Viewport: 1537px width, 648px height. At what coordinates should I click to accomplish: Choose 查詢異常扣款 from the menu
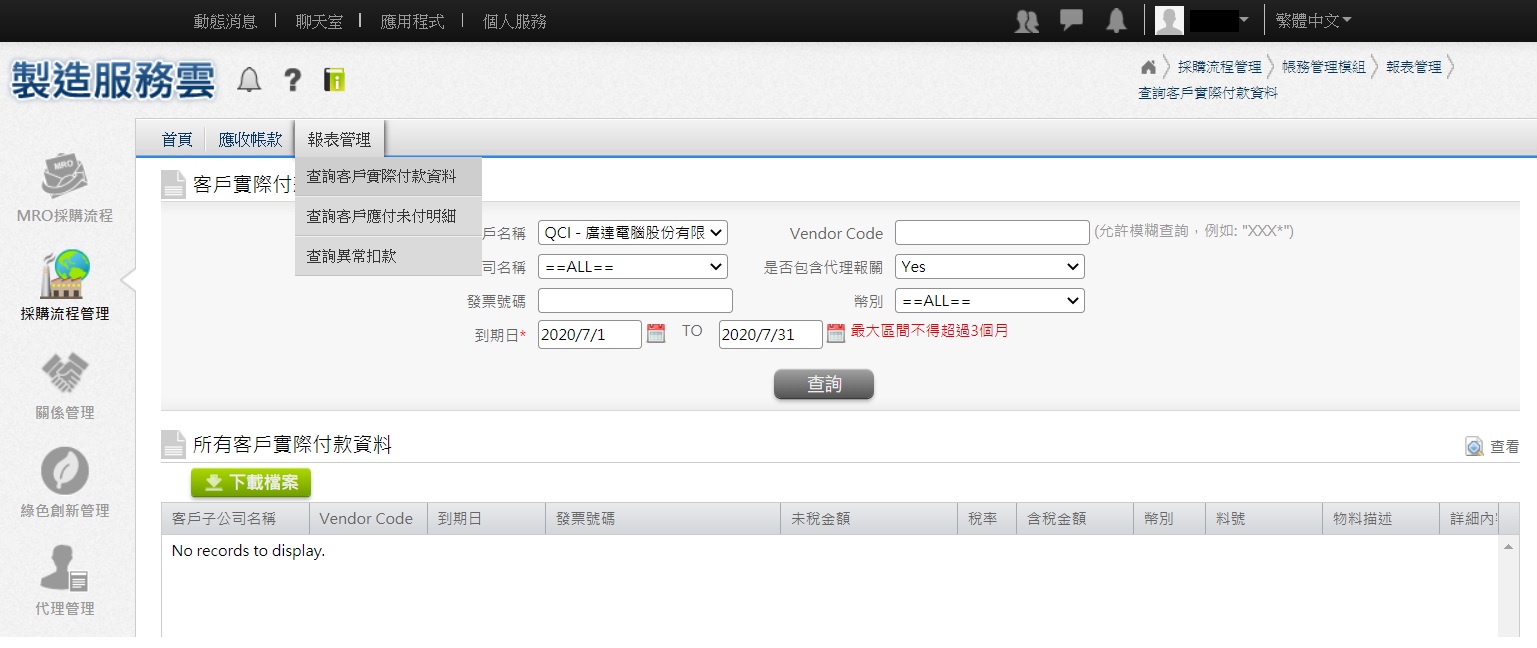[x=352, y=256]
